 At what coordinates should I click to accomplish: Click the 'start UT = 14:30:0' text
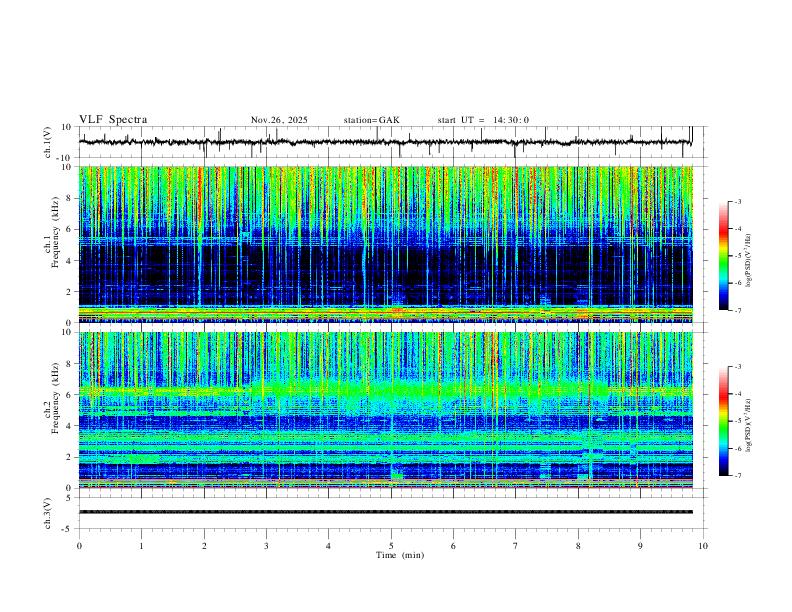tap(483, 120)
